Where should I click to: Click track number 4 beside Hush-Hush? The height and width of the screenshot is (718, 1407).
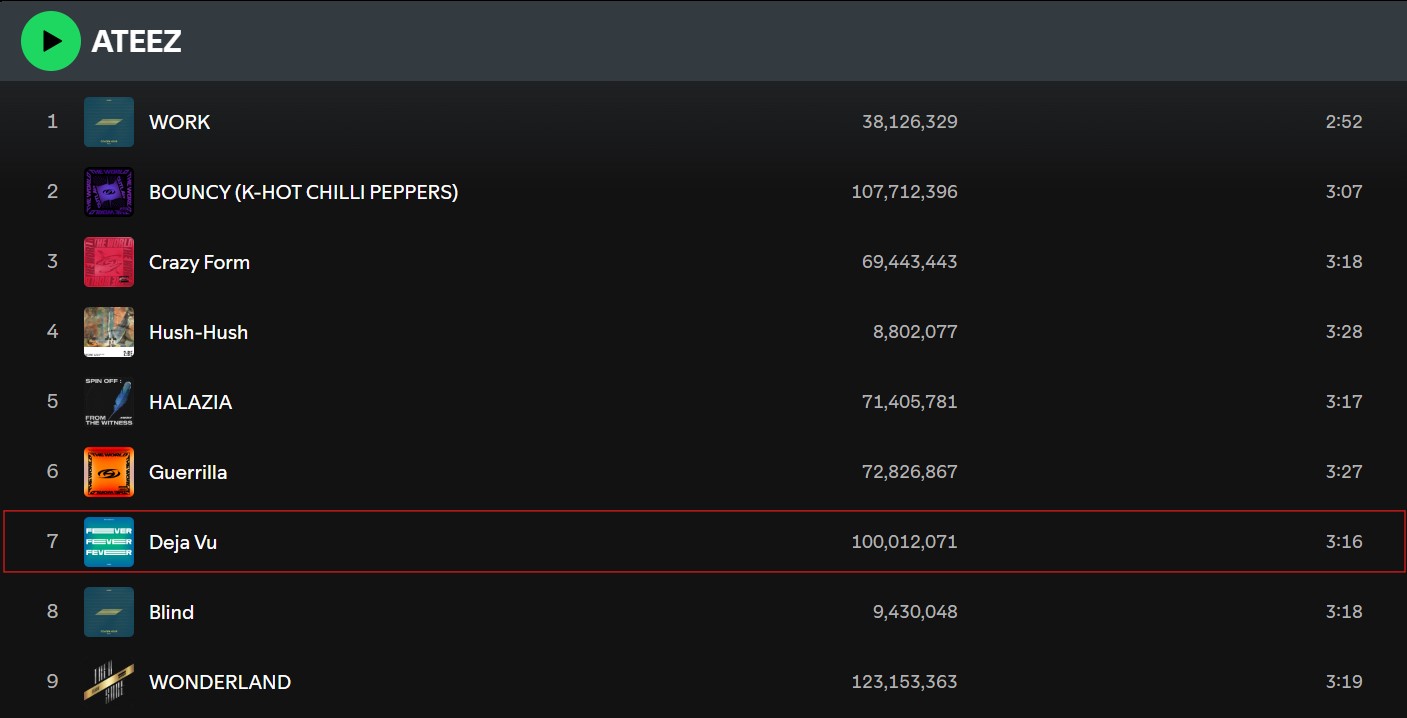53,331
